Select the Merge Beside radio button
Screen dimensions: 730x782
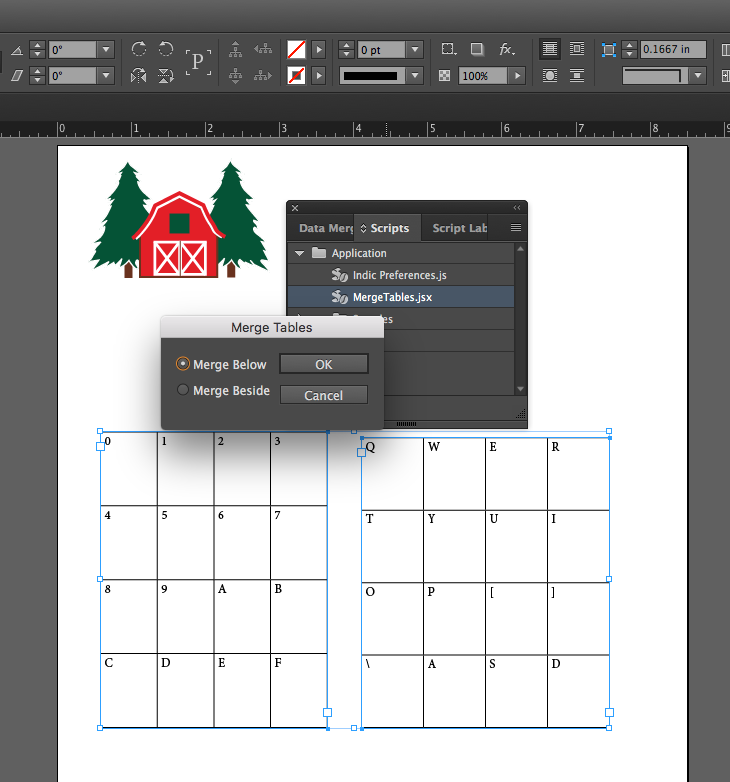click(183, 390)
